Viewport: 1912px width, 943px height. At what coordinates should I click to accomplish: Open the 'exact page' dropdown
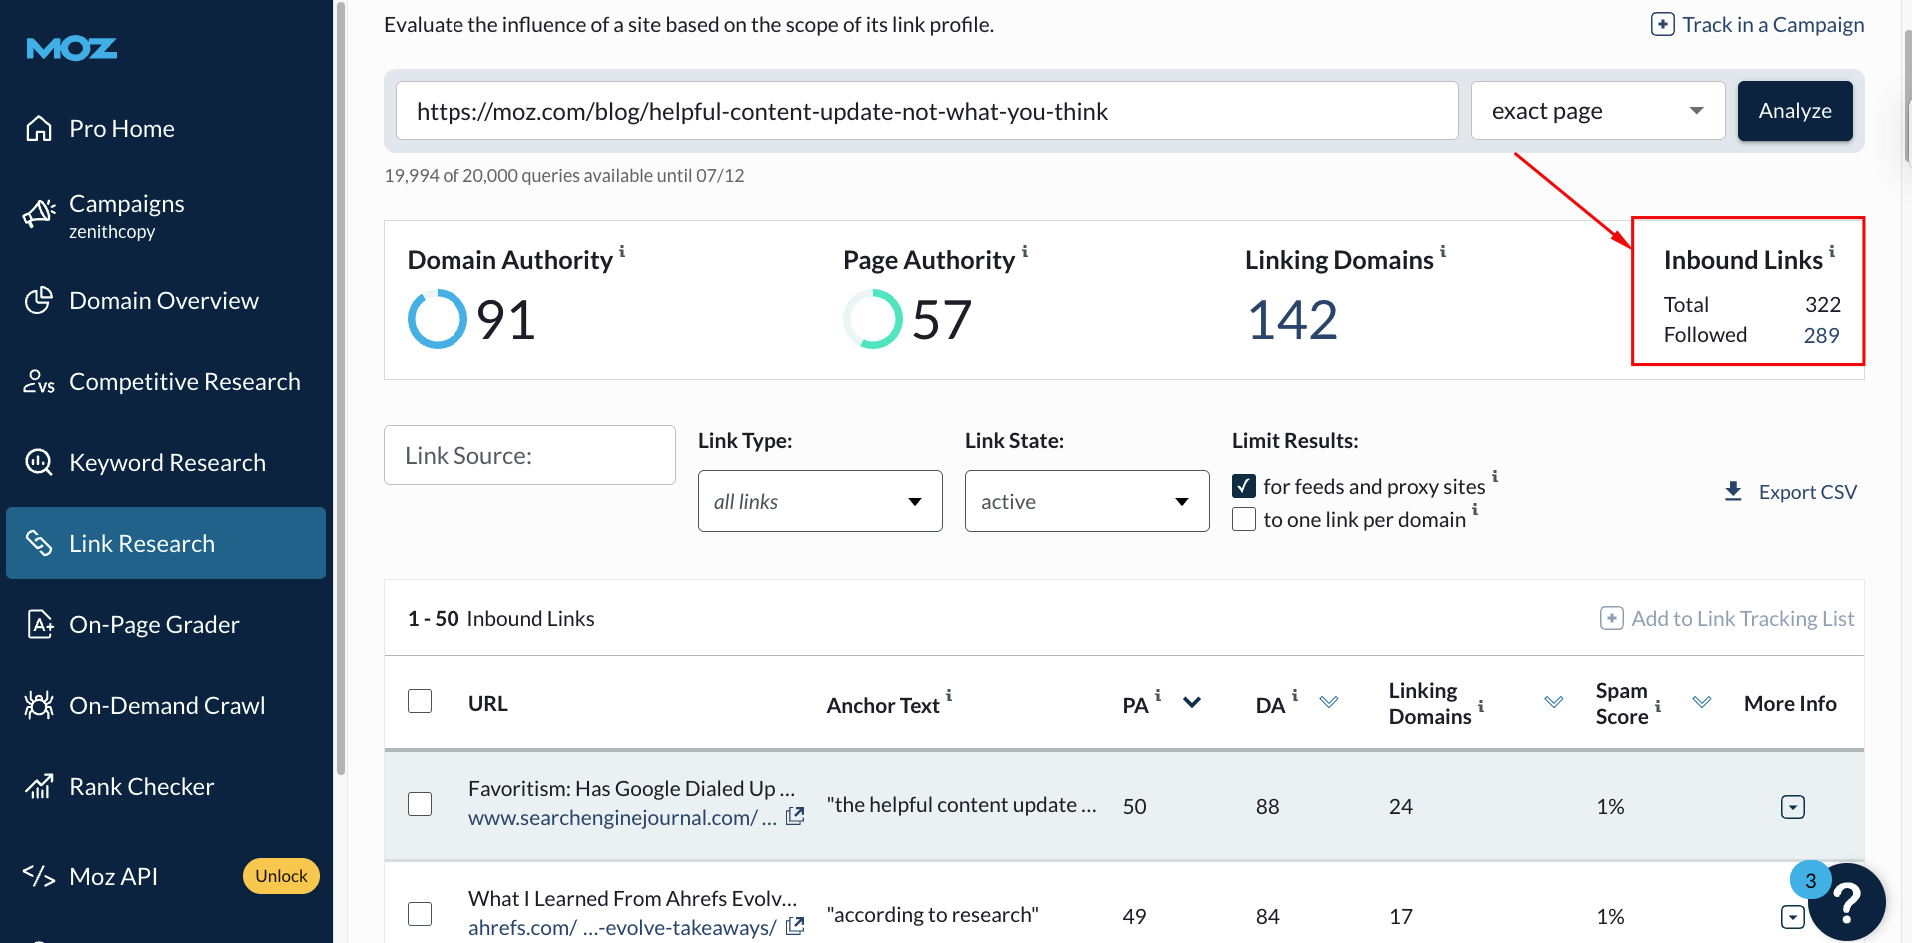click(1596, 110)
